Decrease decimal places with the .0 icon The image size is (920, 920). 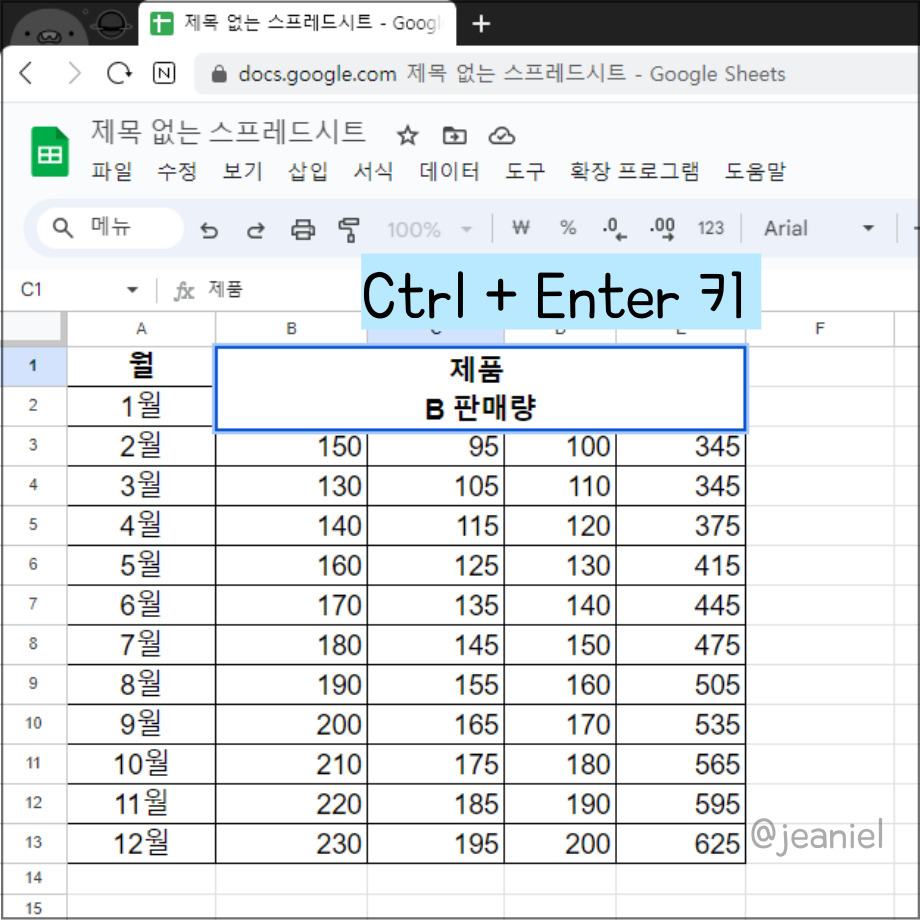613,229
